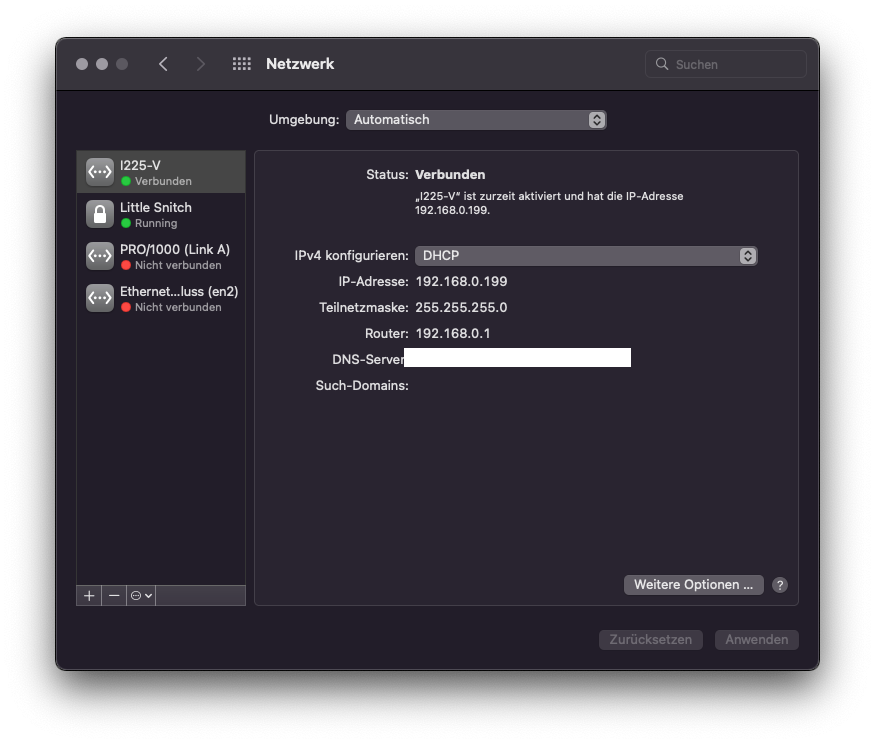Image resolution: width=875 pixels, height=744 pixels.
Task: Select the Ethernet...luss (en2) service
Action: tap(161, 297)
